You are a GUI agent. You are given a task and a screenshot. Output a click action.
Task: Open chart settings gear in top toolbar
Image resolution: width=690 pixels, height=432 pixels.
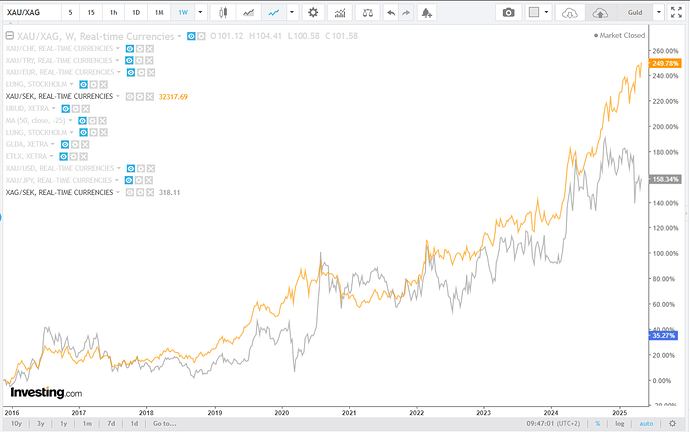click(x=313, y=12)
